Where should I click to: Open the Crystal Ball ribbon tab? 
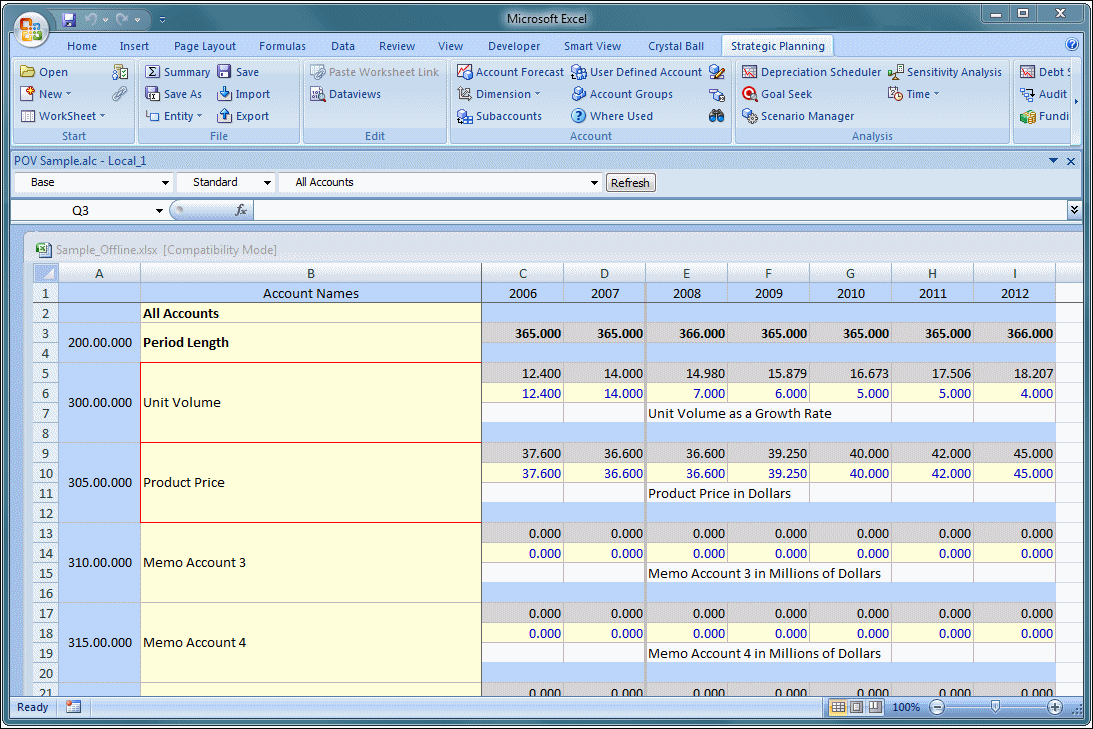(676, 46)
